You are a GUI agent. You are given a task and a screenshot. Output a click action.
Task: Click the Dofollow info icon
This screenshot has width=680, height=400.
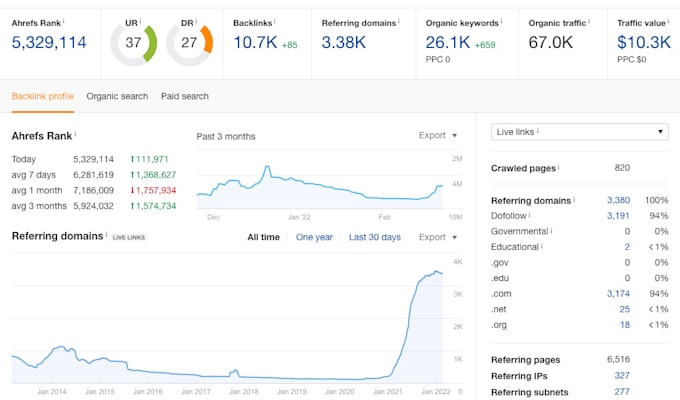click(x=529, y=214)
